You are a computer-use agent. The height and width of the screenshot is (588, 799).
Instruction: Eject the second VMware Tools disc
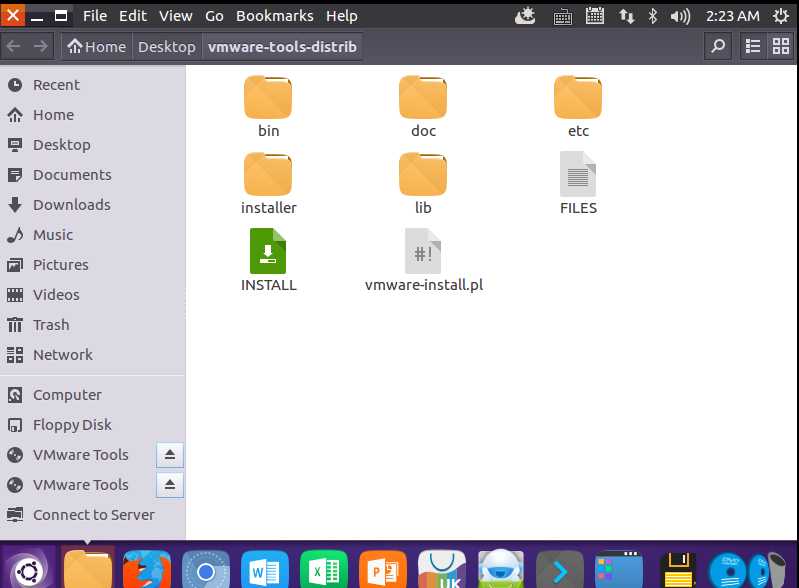click(170, 485)
